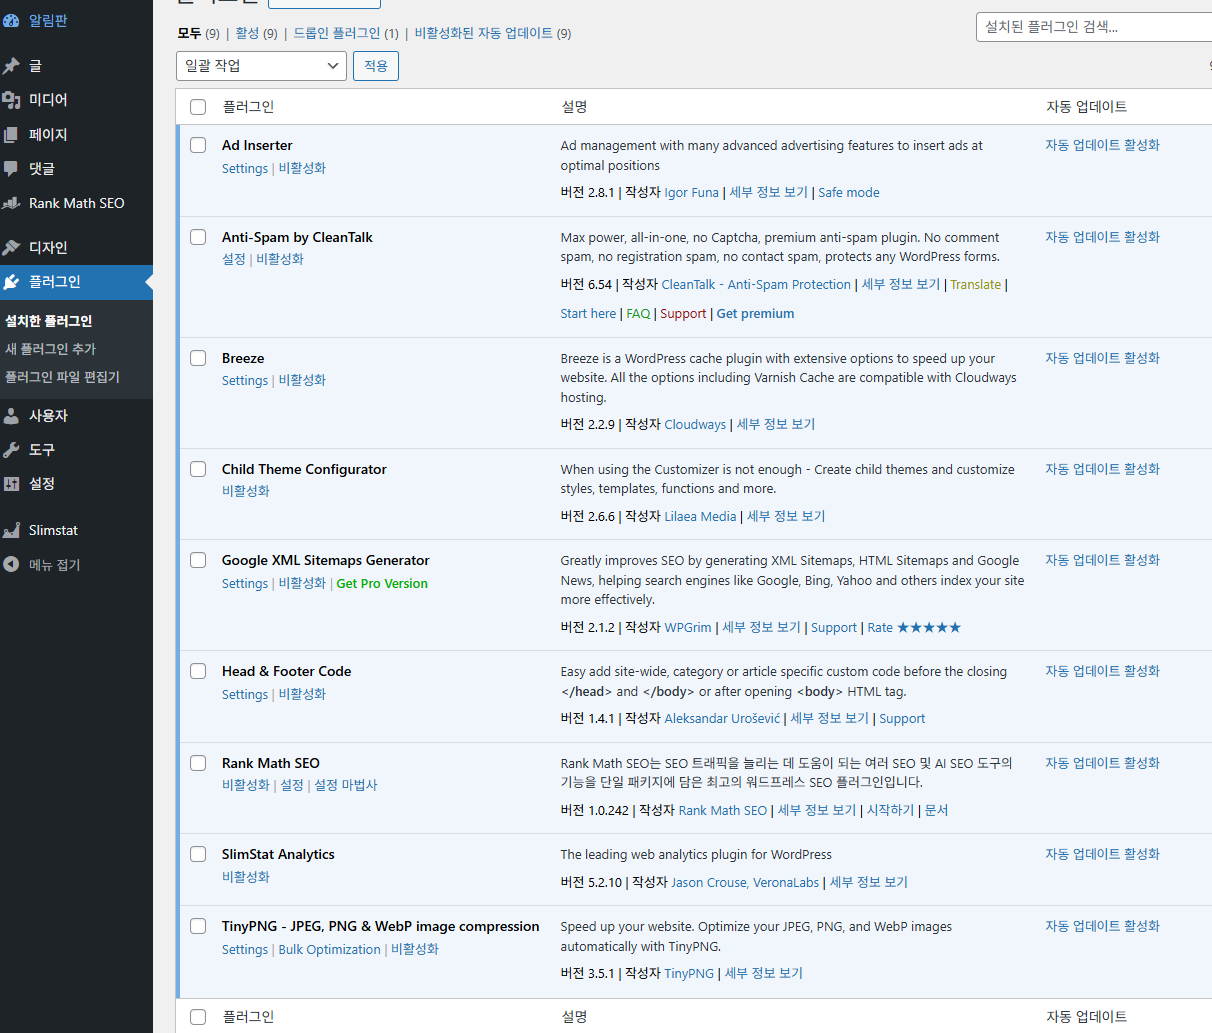Select the 드롭인 플러그인 (1) filter
The width and height of the screenshot is (1212, 1033).
pos(346,33)
